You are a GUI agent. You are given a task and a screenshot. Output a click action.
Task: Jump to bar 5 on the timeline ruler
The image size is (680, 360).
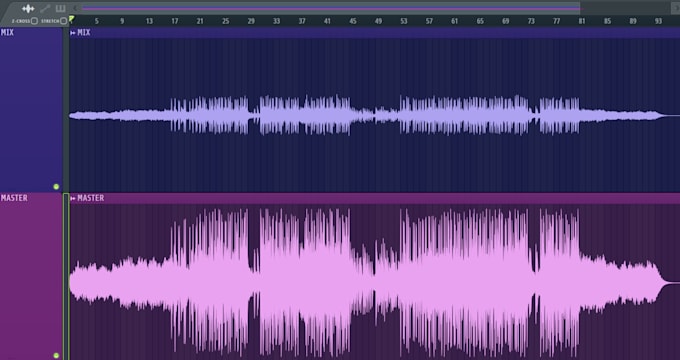click(x=97, y=21)
